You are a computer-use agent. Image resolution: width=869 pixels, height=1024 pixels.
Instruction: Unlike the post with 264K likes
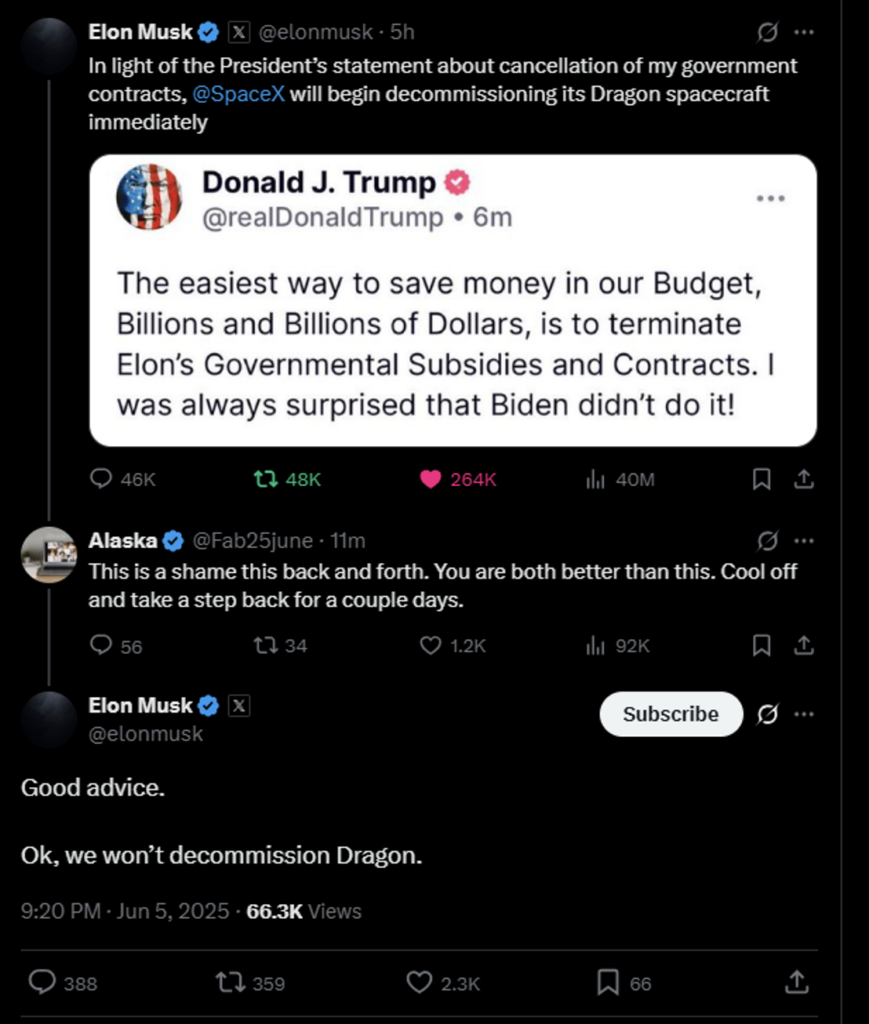click(431, 479)
